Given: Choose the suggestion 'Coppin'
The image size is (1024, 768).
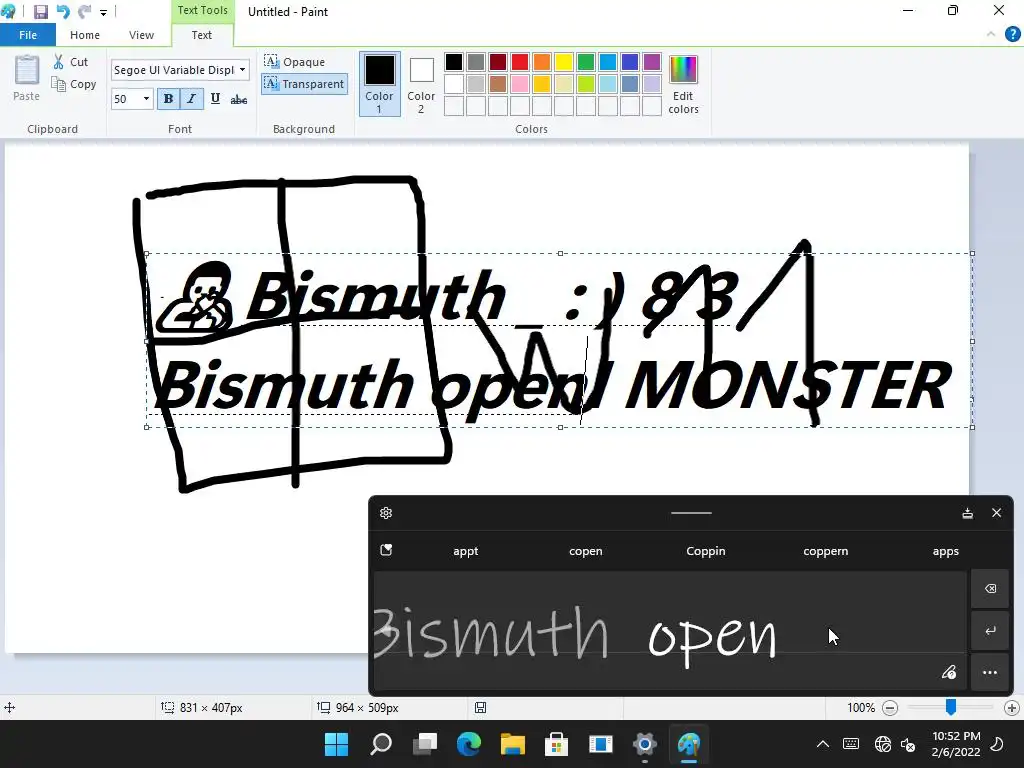Looking at the screenshot, I should coord(706,551).
